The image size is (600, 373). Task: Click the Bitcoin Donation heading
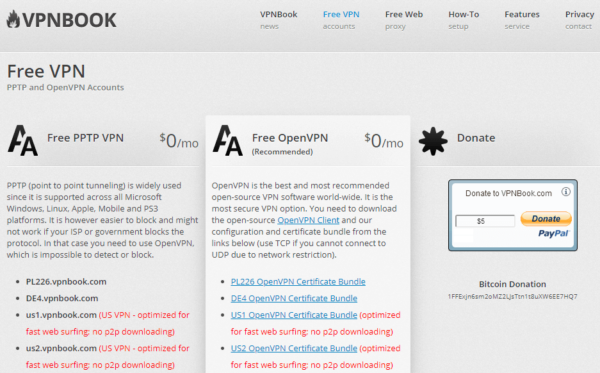512,284
